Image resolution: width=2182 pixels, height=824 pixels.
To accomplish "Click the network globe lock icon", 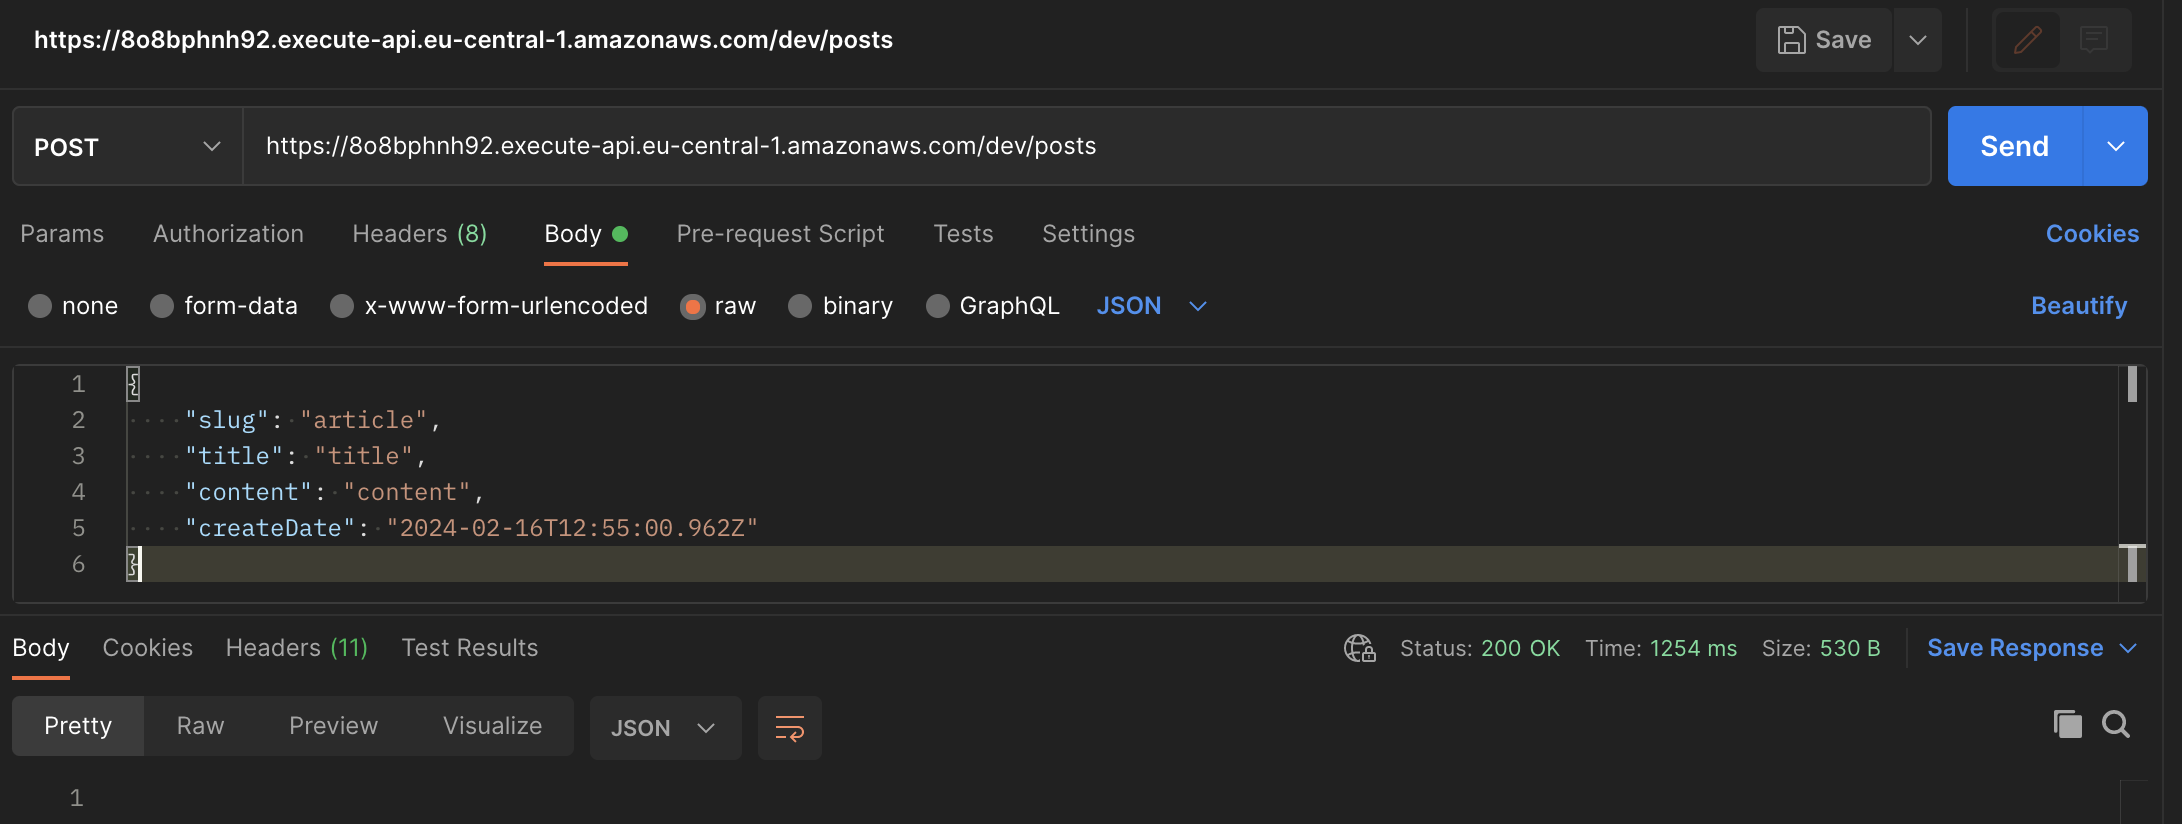I will (x=1360, y=649).
